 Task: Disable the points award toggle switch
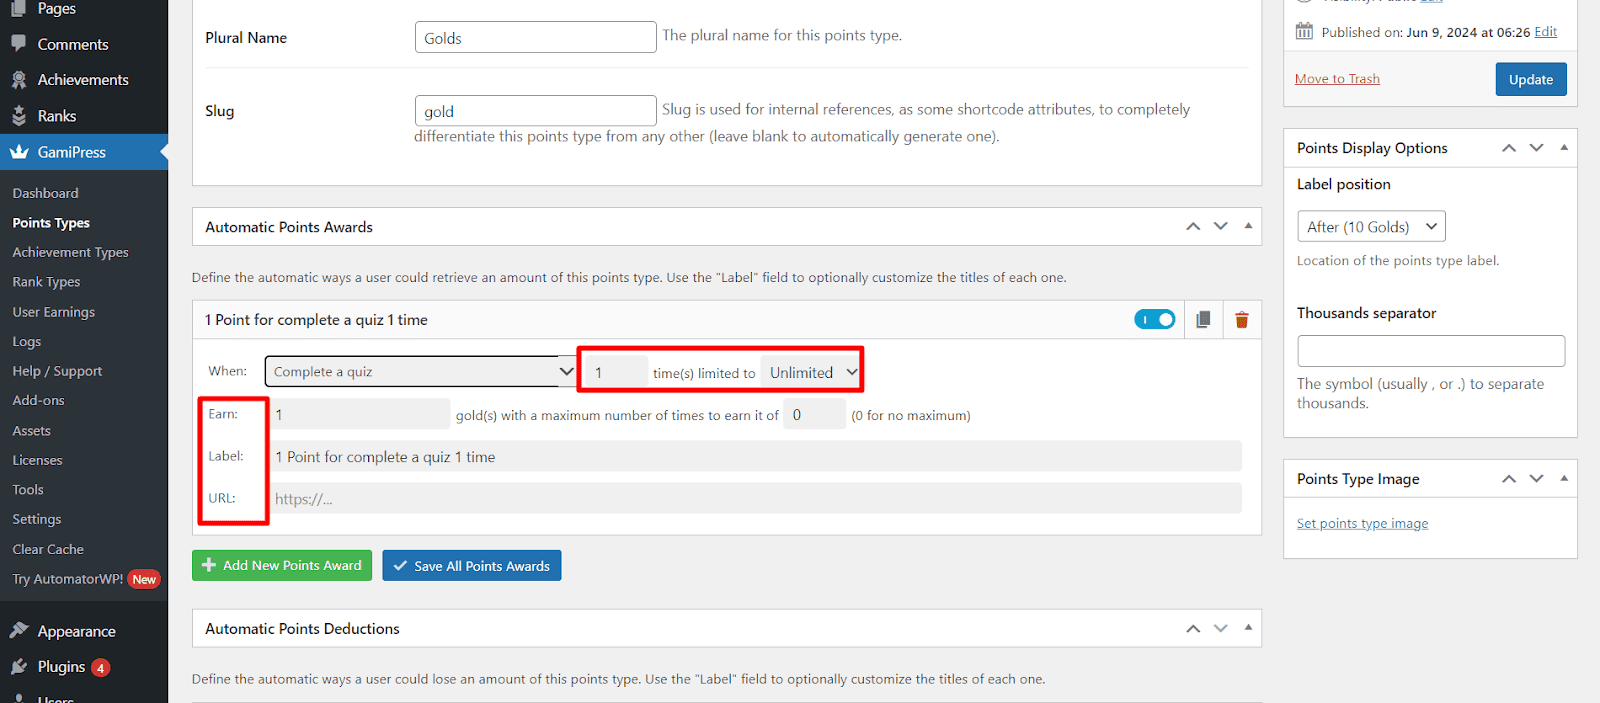[1155, 320]
